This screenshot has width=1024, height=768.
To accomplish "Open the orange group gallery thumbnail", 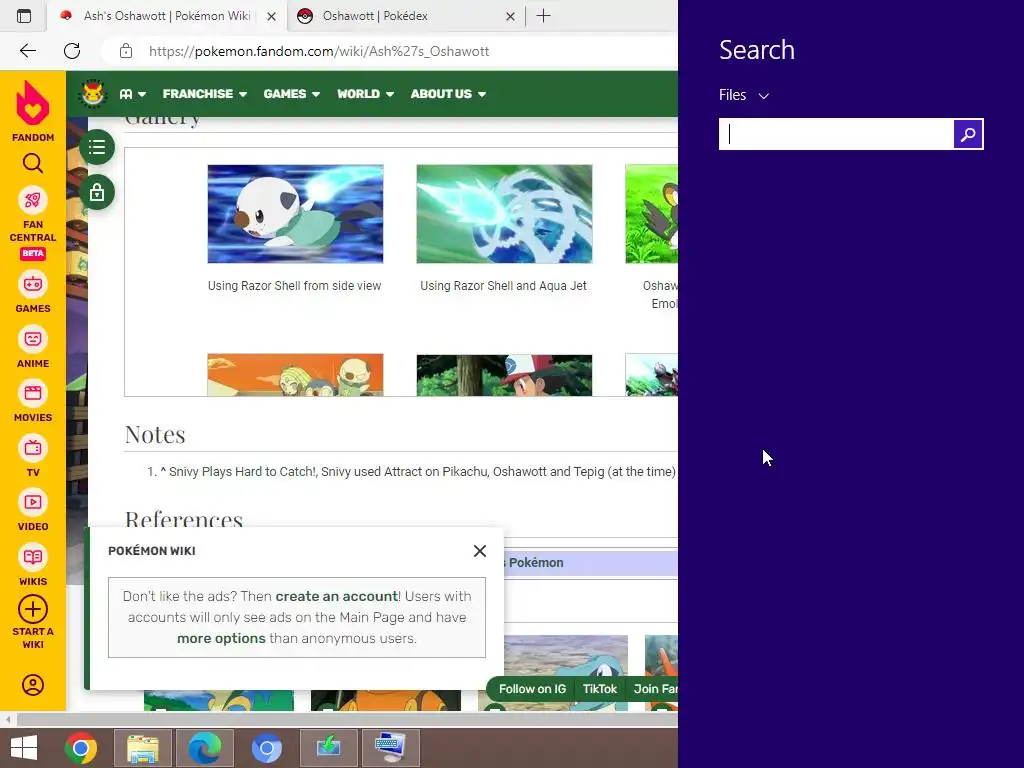I will click(x=295, y=375).
